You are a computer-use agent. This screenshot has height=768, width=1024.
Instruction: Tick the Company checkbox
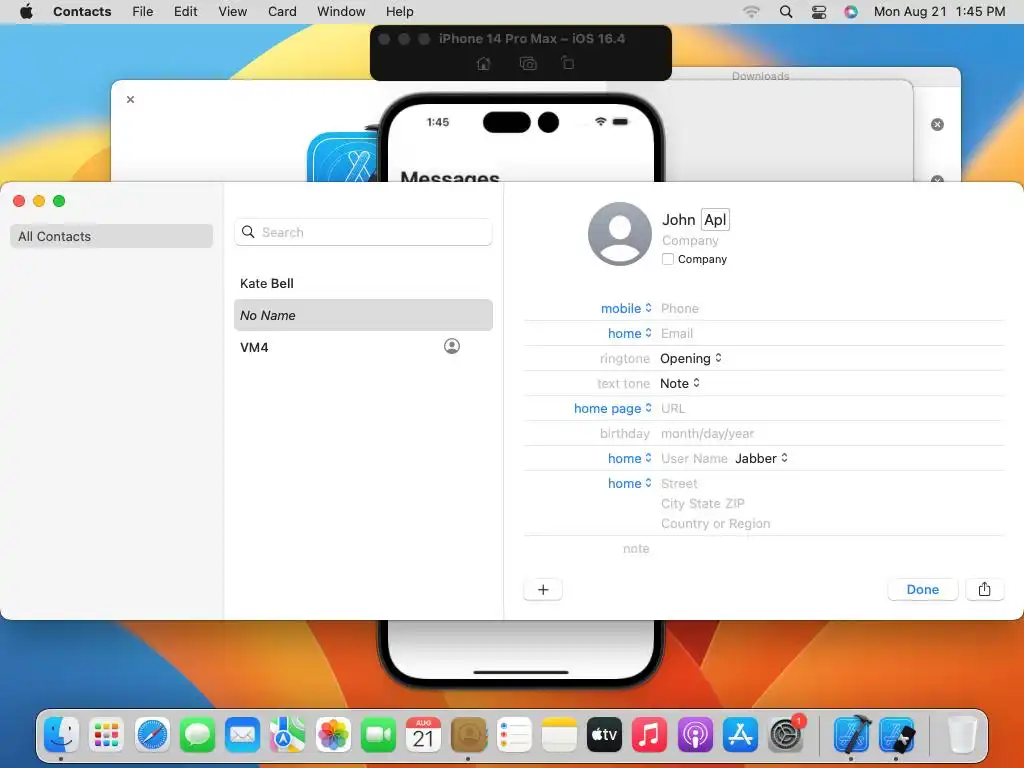pyautogui.click(x=667, y=259)
